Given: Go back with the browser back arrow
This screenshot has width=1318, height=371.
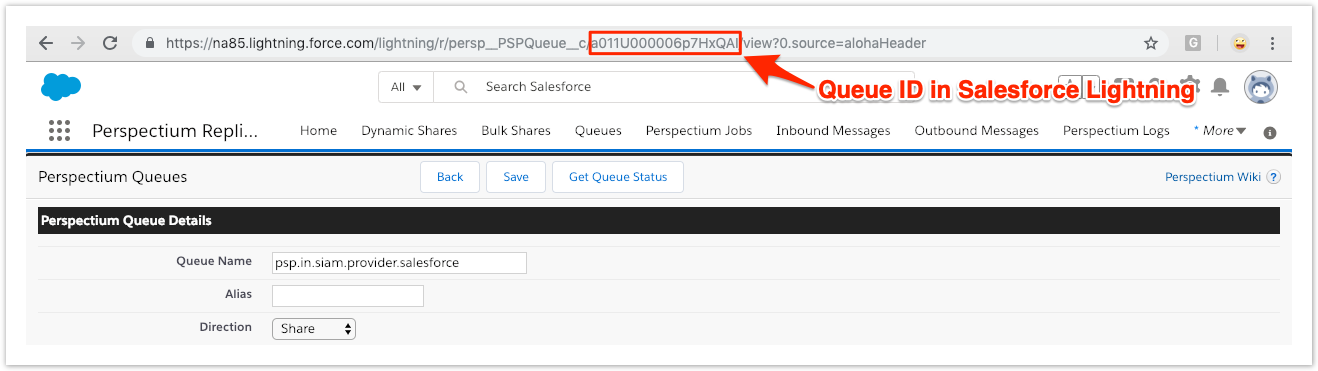Looking at the screenshot, I should tap(46, 43).
